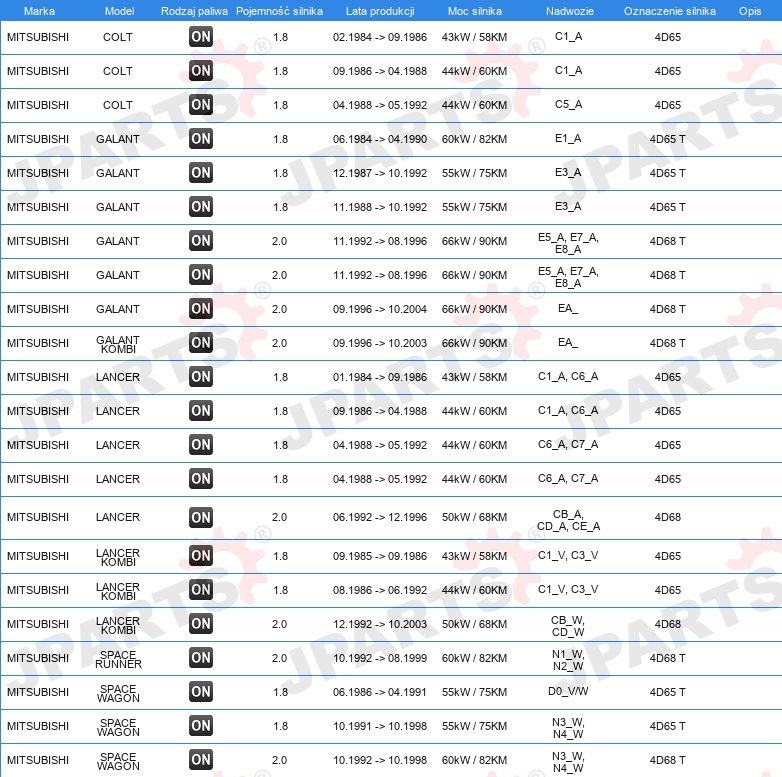Select engine code 4D68 T in GALANT KOMBI row
Screen dimensions: 782x777
(667, 343)
